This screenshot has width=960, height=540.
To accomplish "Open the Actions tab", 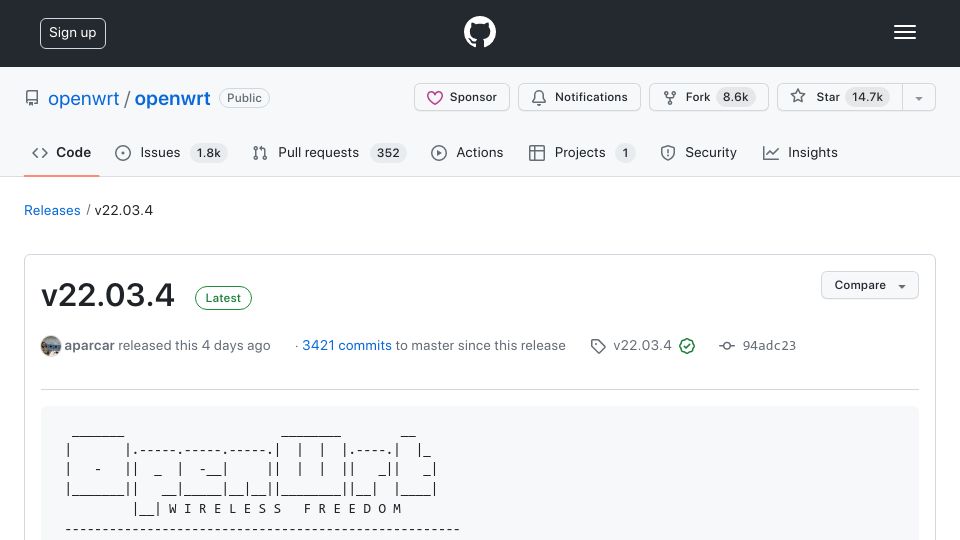I will [x=467, y=152].
